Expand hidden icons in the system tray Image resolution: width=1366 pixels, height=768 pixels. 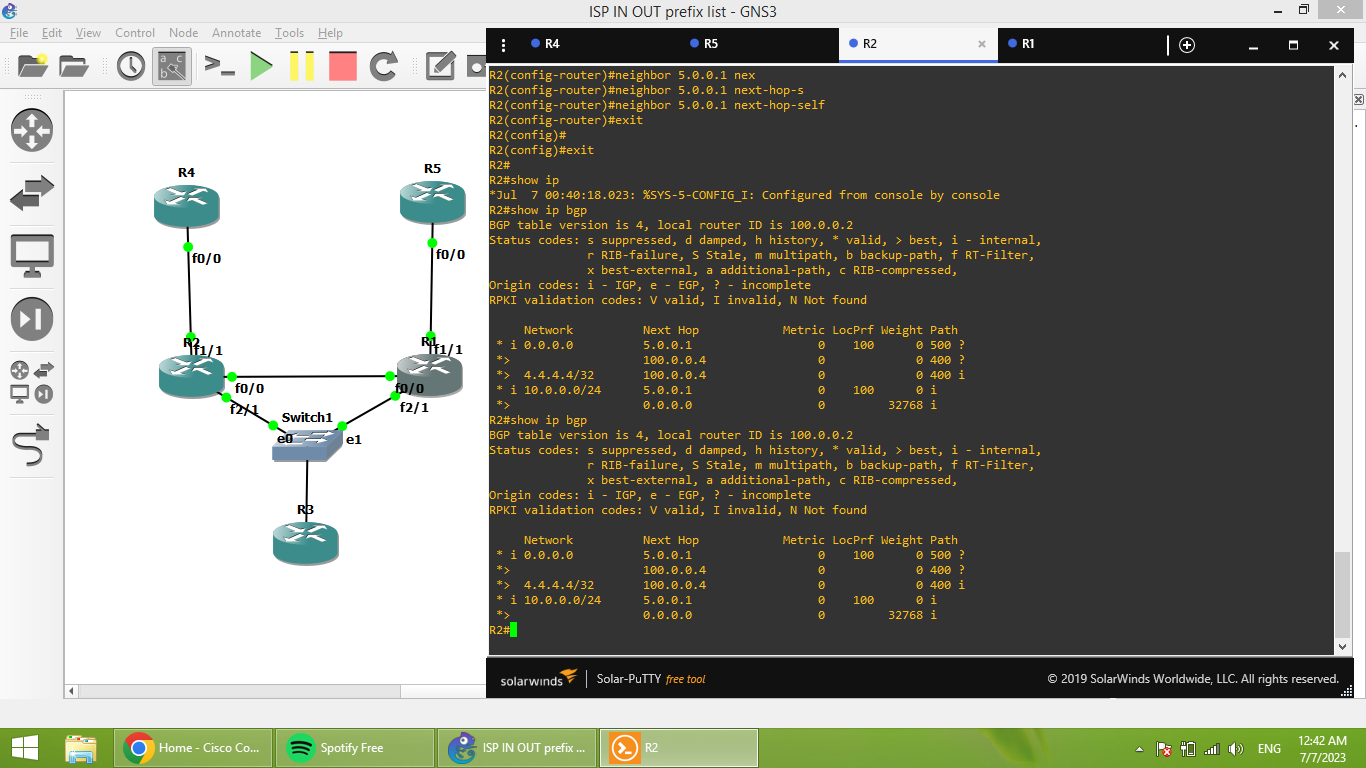[x=1137, y=747]
